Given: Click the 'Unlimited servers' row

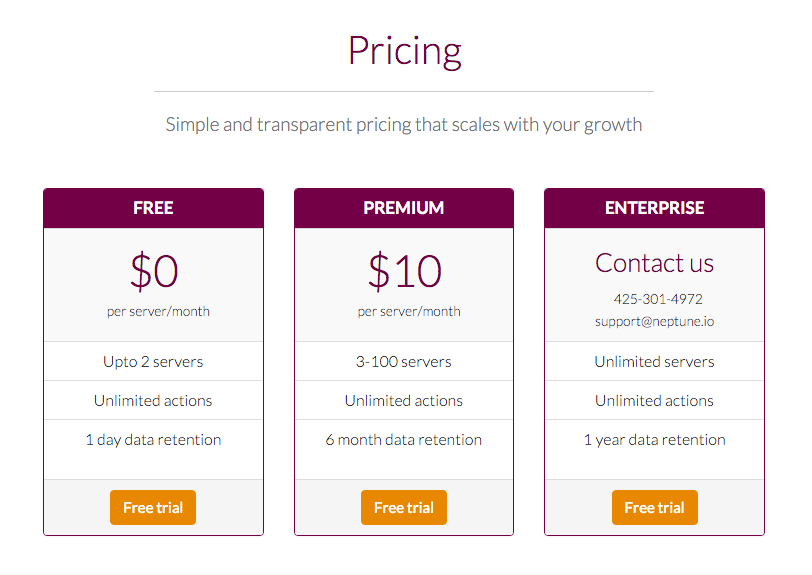Looking at the screenshot, I should click(x=654, y=361).
